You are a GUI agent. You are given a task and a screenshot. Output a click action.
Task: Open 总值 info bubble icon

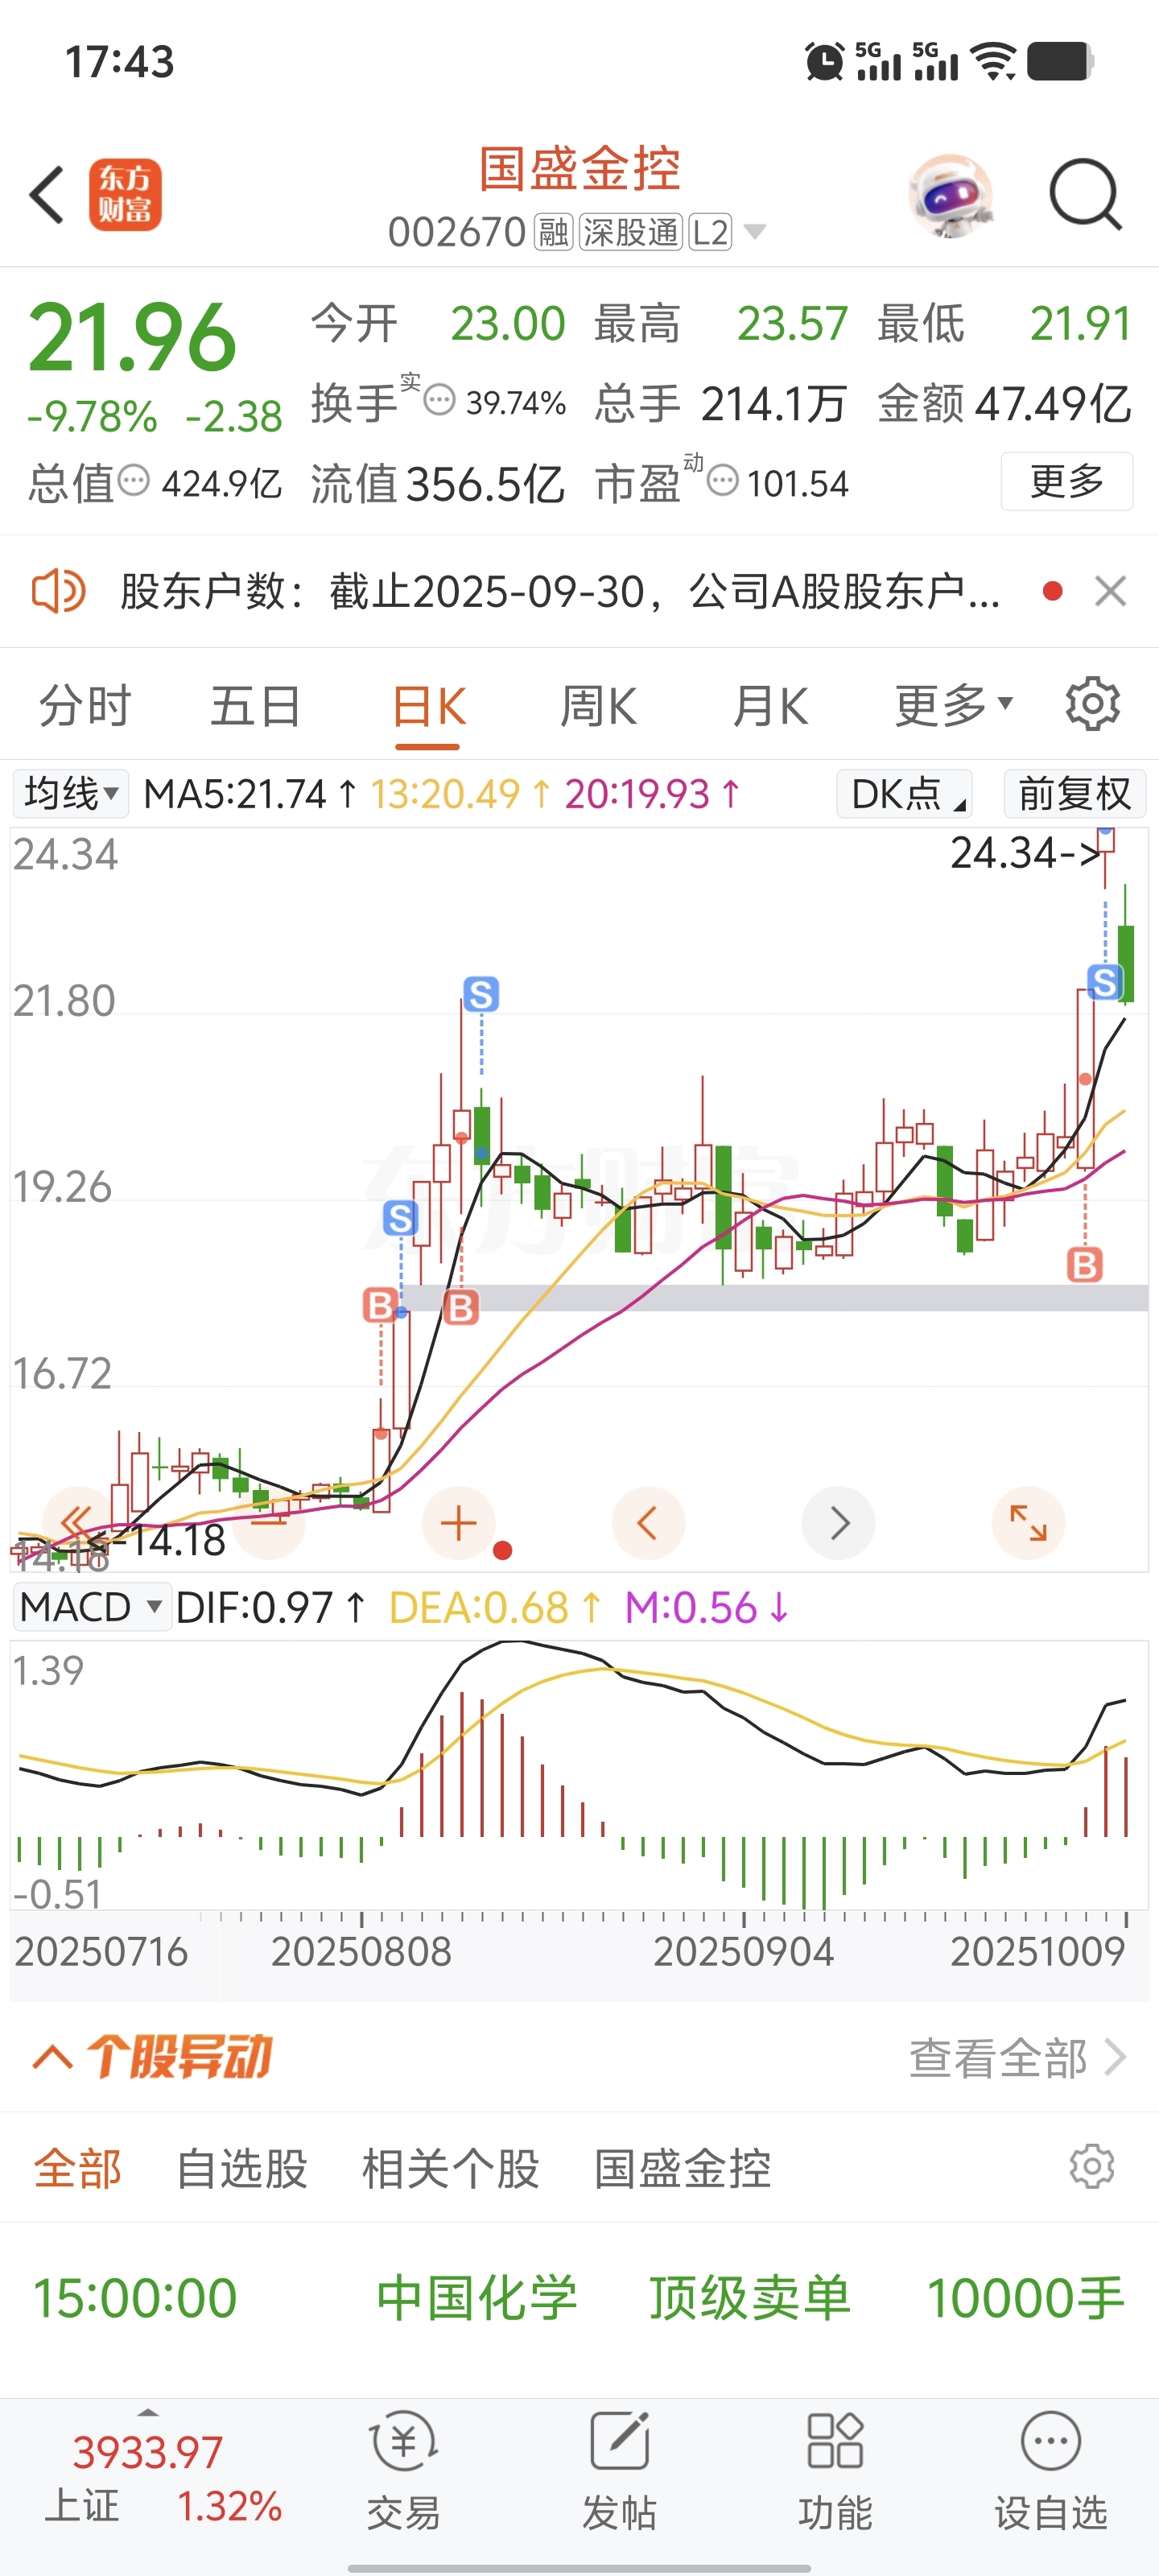pyautogui.click(x=134, y=481)
